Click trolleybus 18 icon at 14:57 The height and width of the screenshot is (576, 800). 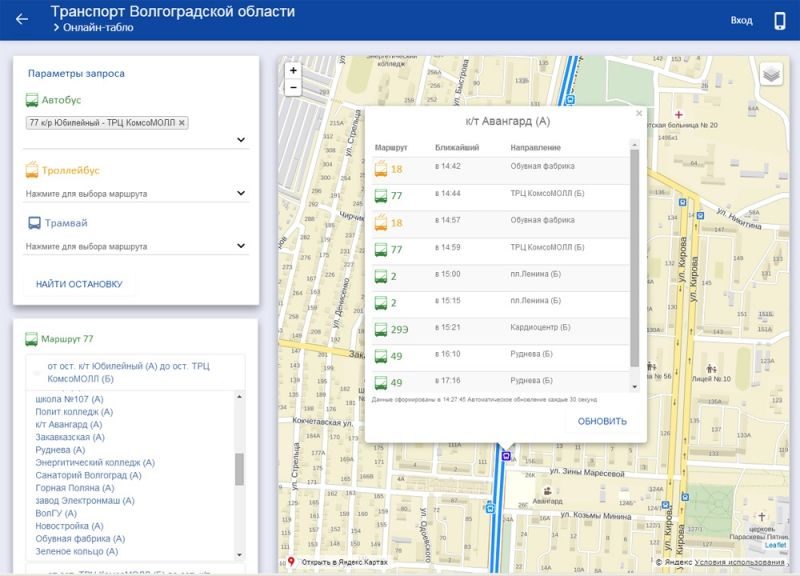pos(381,222)
